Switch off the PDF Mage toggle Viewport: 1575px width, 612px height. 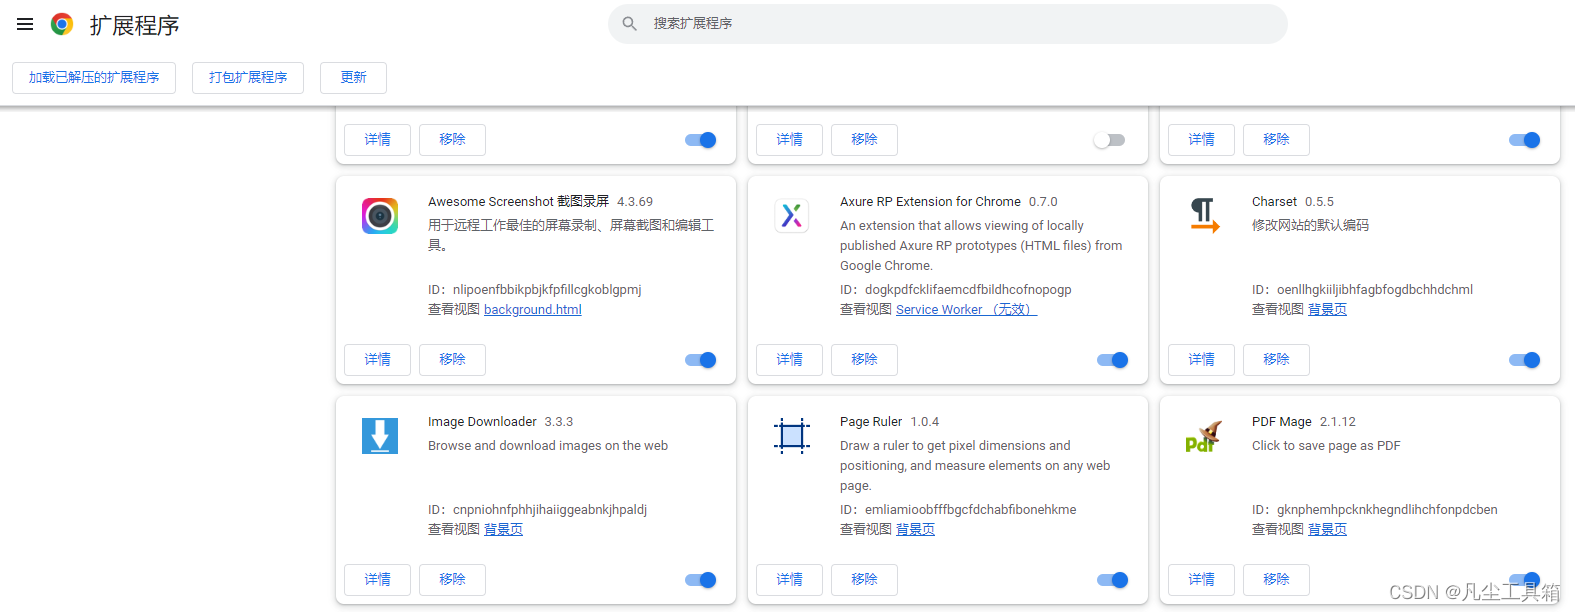click(1525, 580)
